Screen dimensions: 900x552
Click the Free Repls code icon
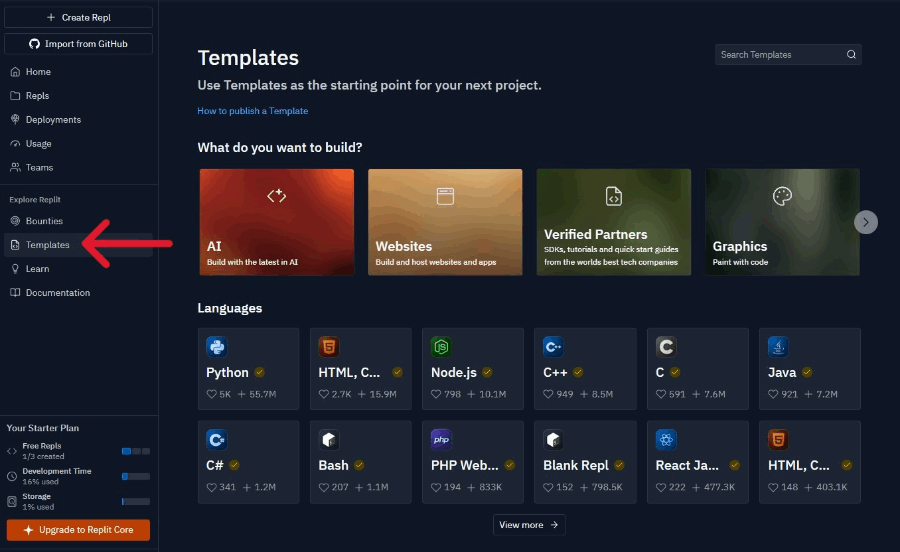[11, 451]
